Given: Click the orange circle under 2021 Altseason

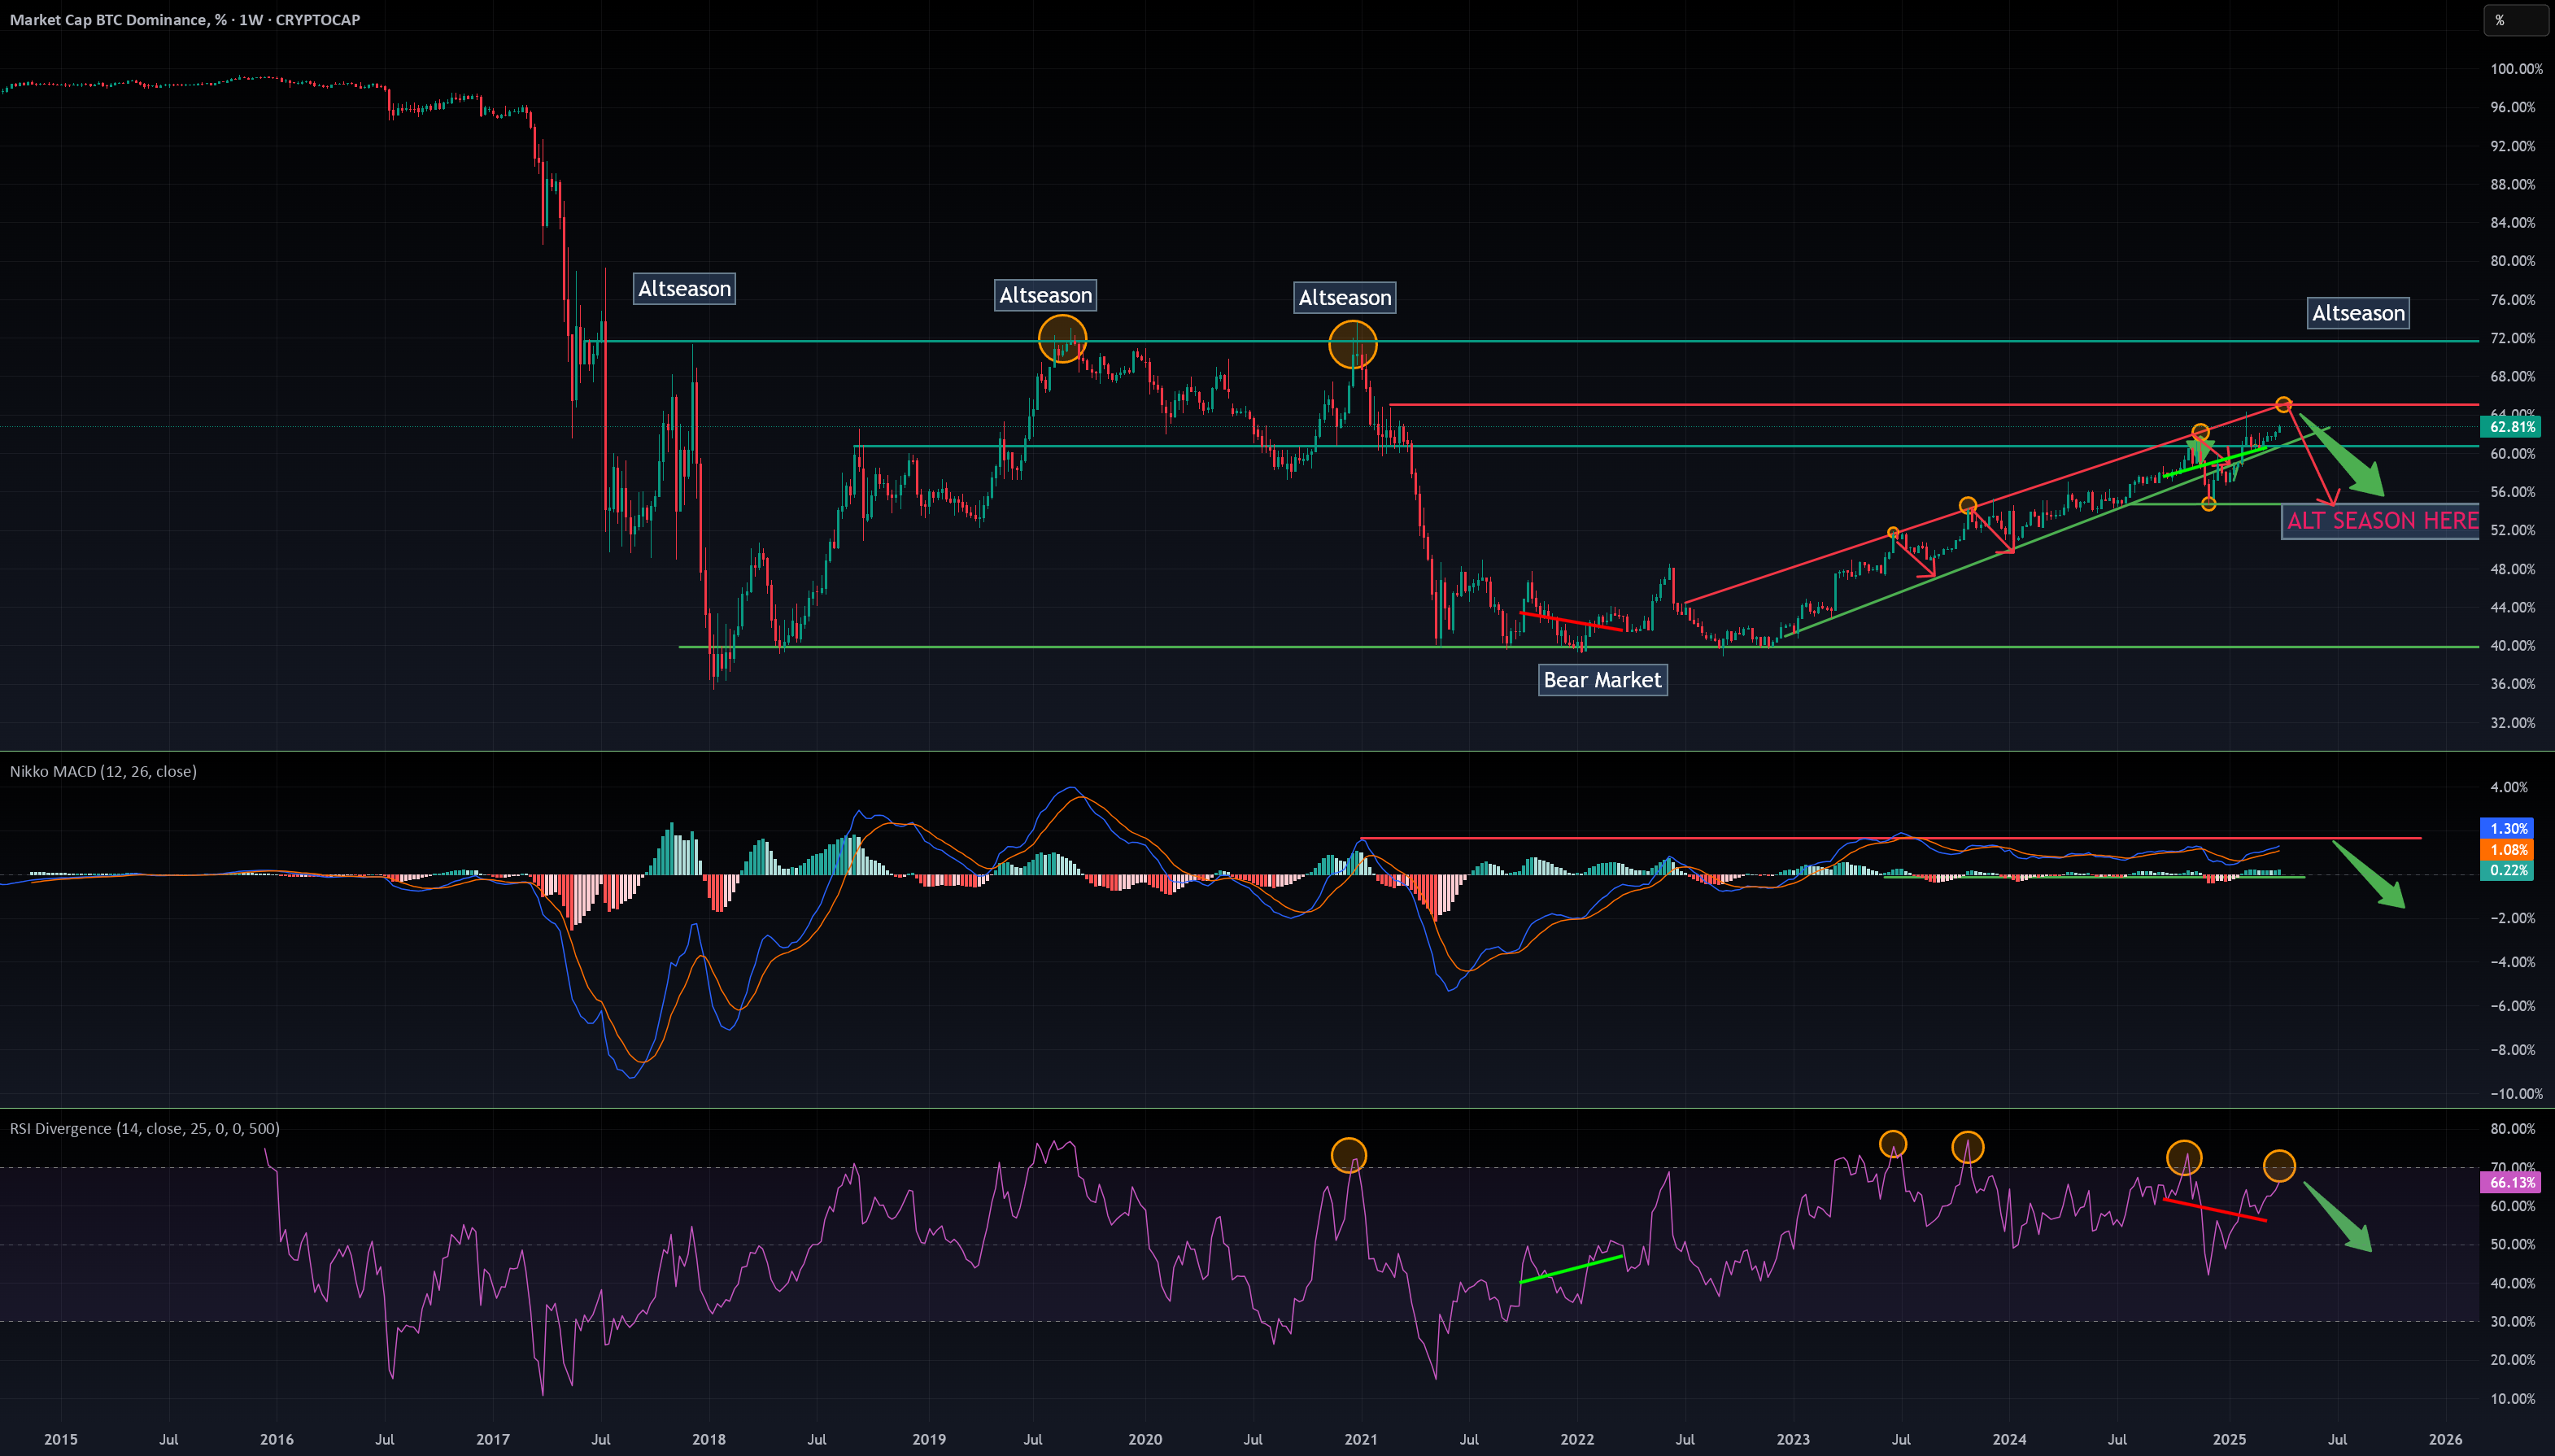Looking at the screenshot, I should pos(1353,345).
